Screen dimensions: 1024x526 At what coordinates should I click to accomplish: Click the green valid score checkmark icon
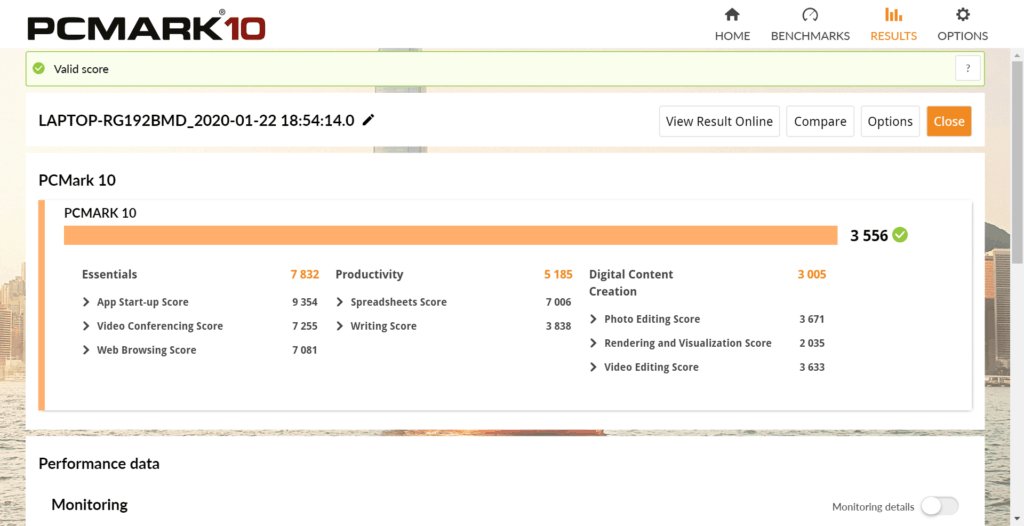point(39,69)
